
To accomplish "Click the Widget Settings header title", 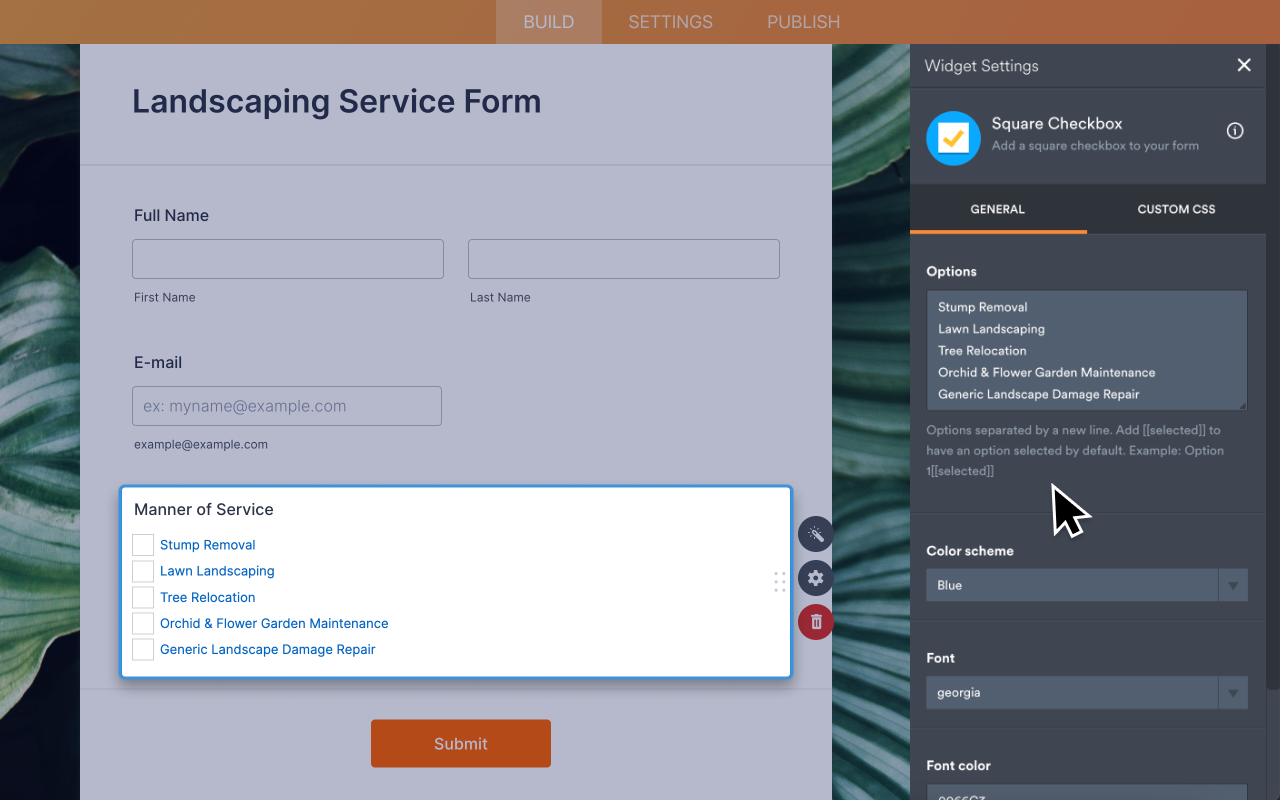I will coord(980,66).
